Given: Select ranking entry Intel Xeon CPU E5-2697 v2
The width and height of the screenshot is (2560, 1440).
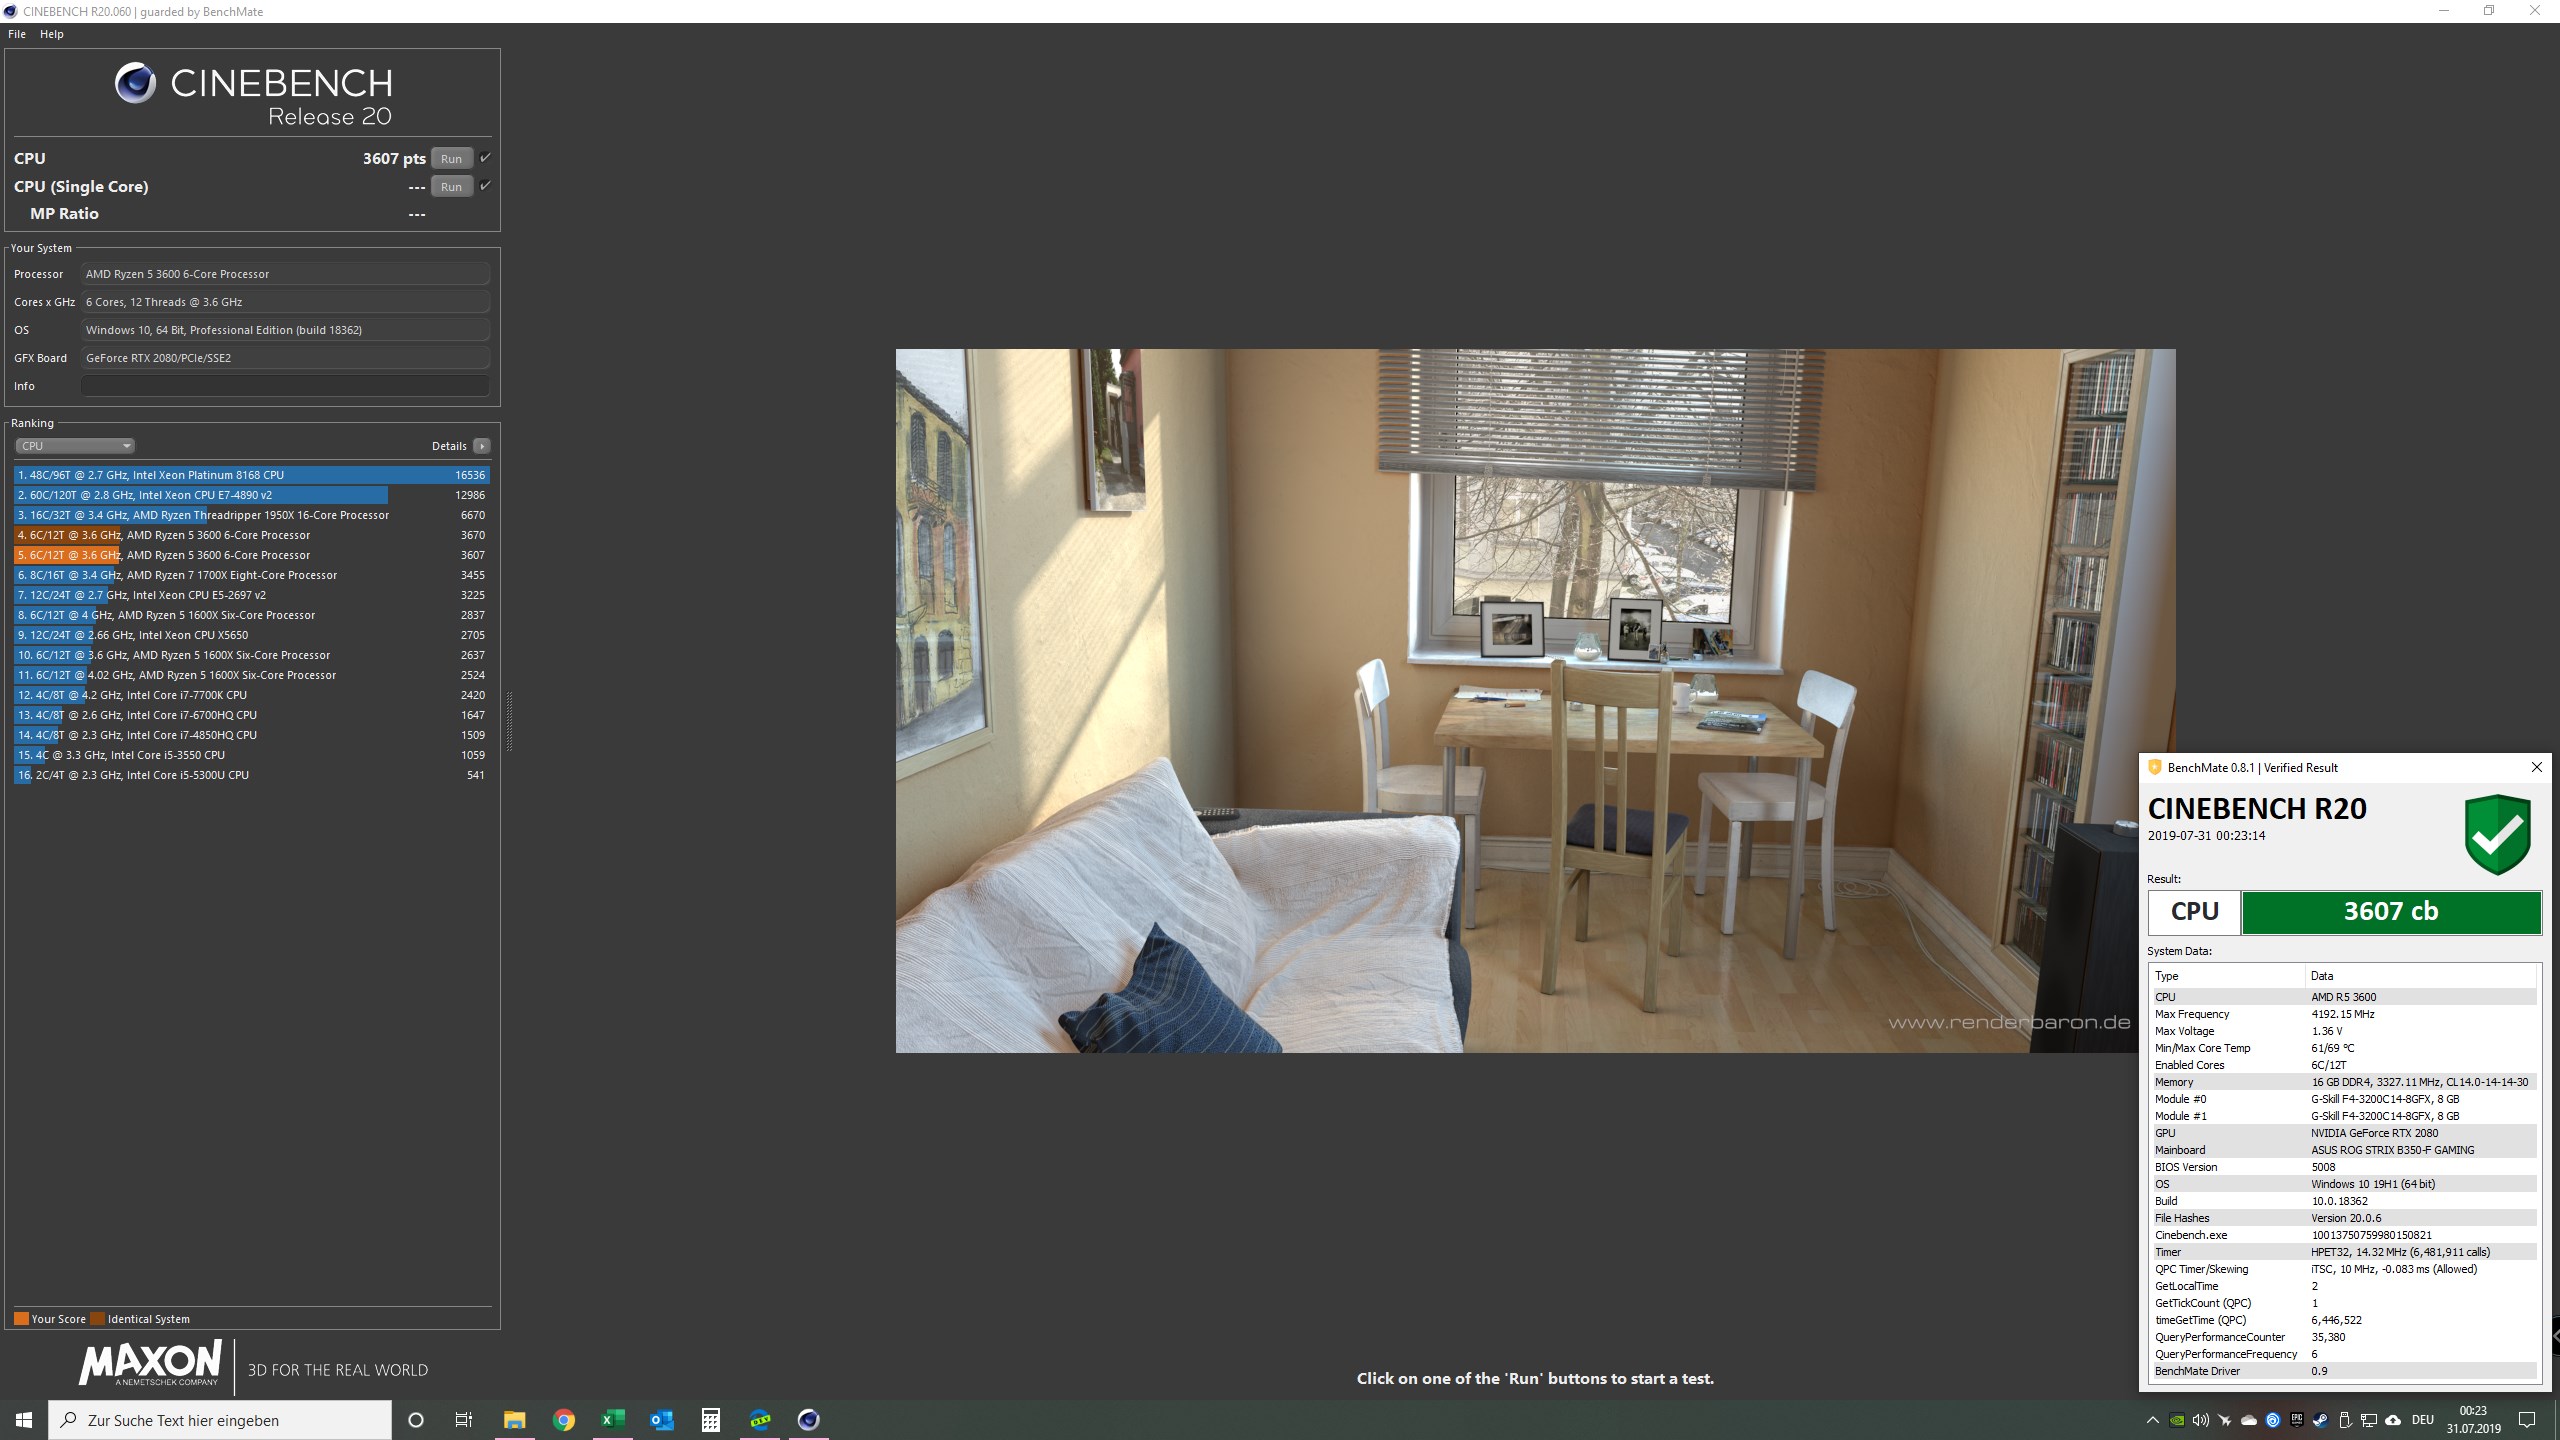Looking at the screenshot, I should coord(252,595).
